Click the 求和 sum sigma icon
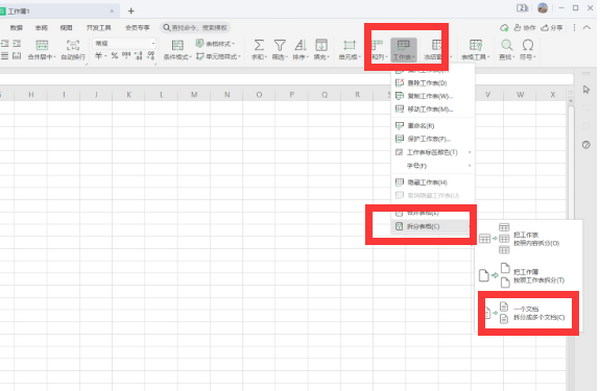The image size is (600, 391). point(259,46)
